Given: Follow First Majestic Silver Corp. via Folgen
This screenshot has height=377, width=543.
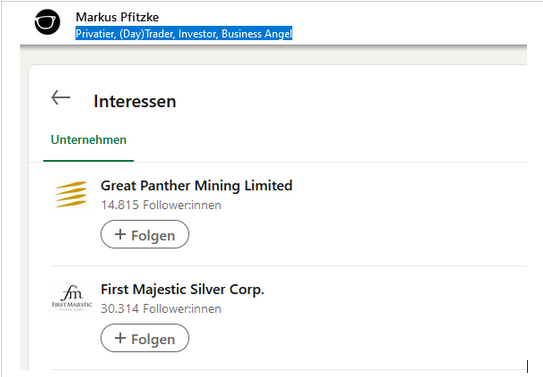Looking at the screenshot, I should [x=145, y=338].
